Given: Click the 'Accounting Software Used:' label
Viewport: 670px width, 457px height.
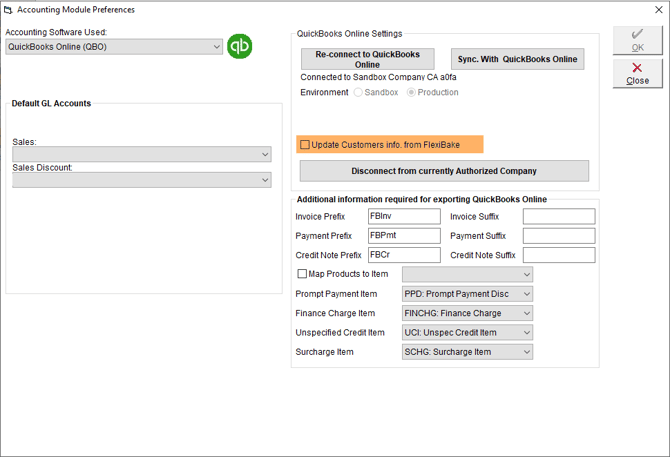Looking at the screenshot, I should pyautogui.click(x=56, y=32).
